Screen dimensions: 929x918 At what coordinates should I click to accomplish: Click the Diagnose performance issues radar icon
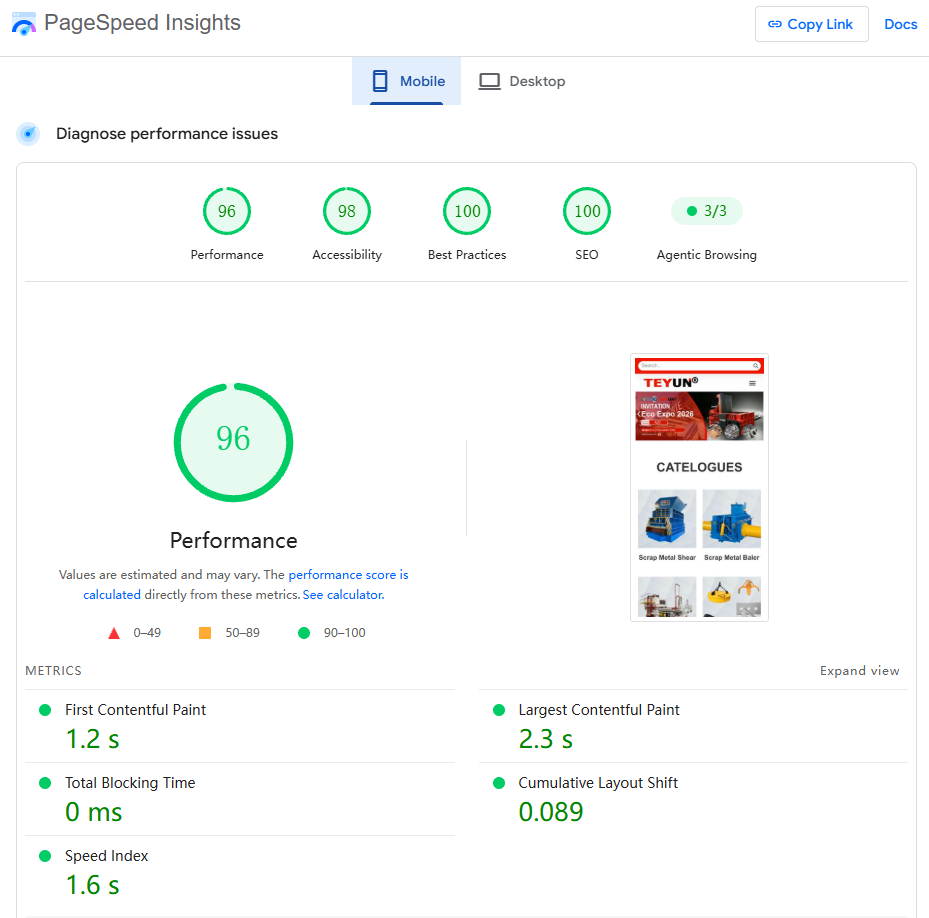coord(28,134)
